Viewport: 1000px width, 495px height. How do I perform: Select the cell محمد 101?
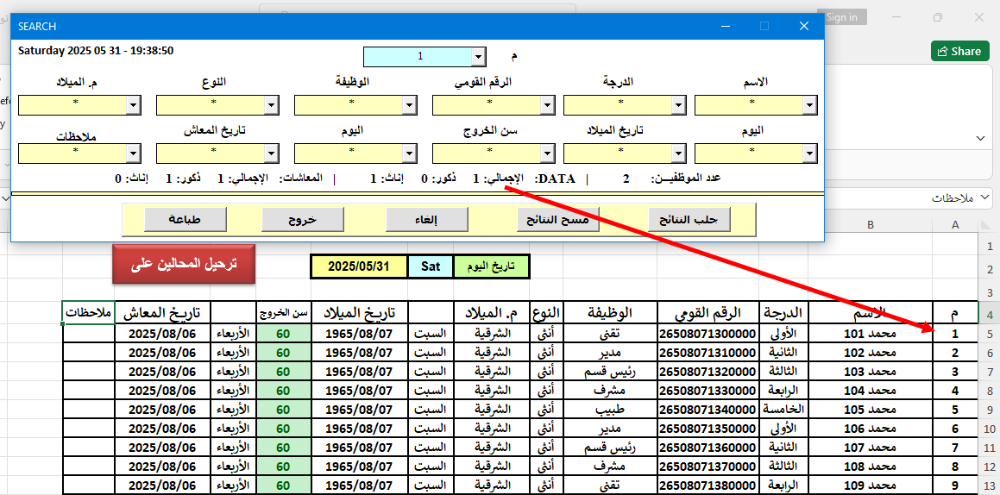(870, 334)
